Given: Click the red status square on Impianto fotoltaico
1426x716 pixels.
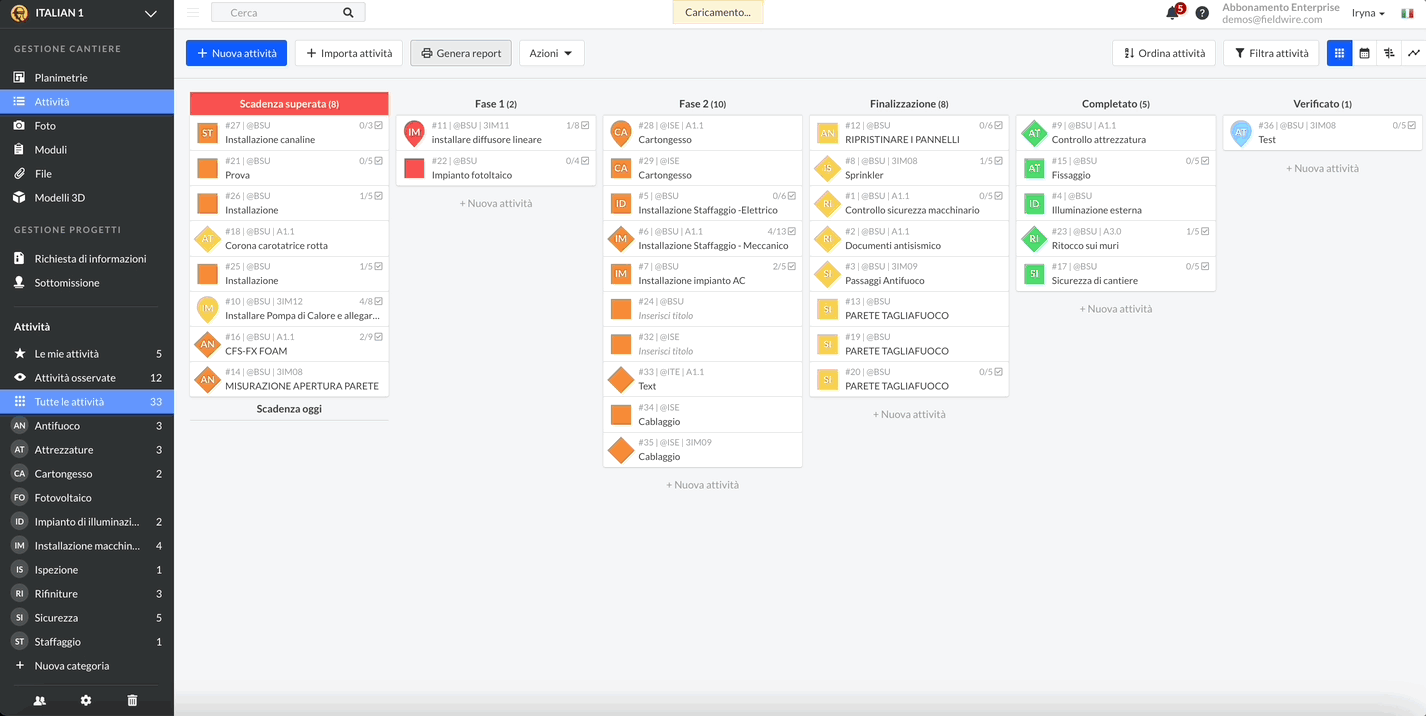Looking at the screenshot, I should click(x=414, y=168).
